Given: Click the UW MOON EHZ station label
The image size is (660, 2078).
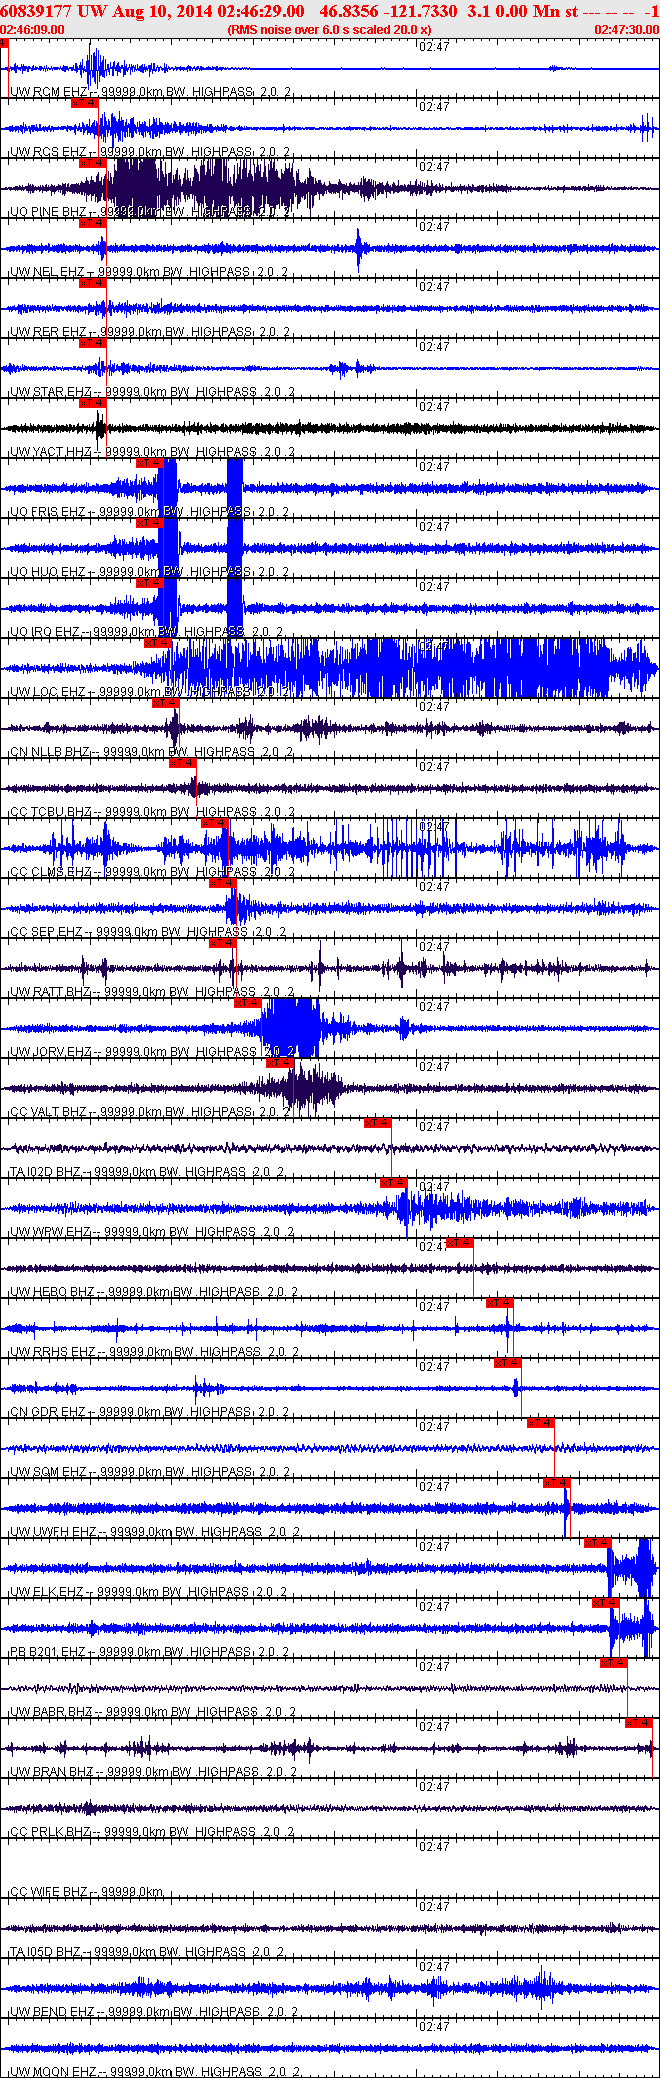Looking at the screenshot, I should pyautogui.click(x=52, y=2071).
